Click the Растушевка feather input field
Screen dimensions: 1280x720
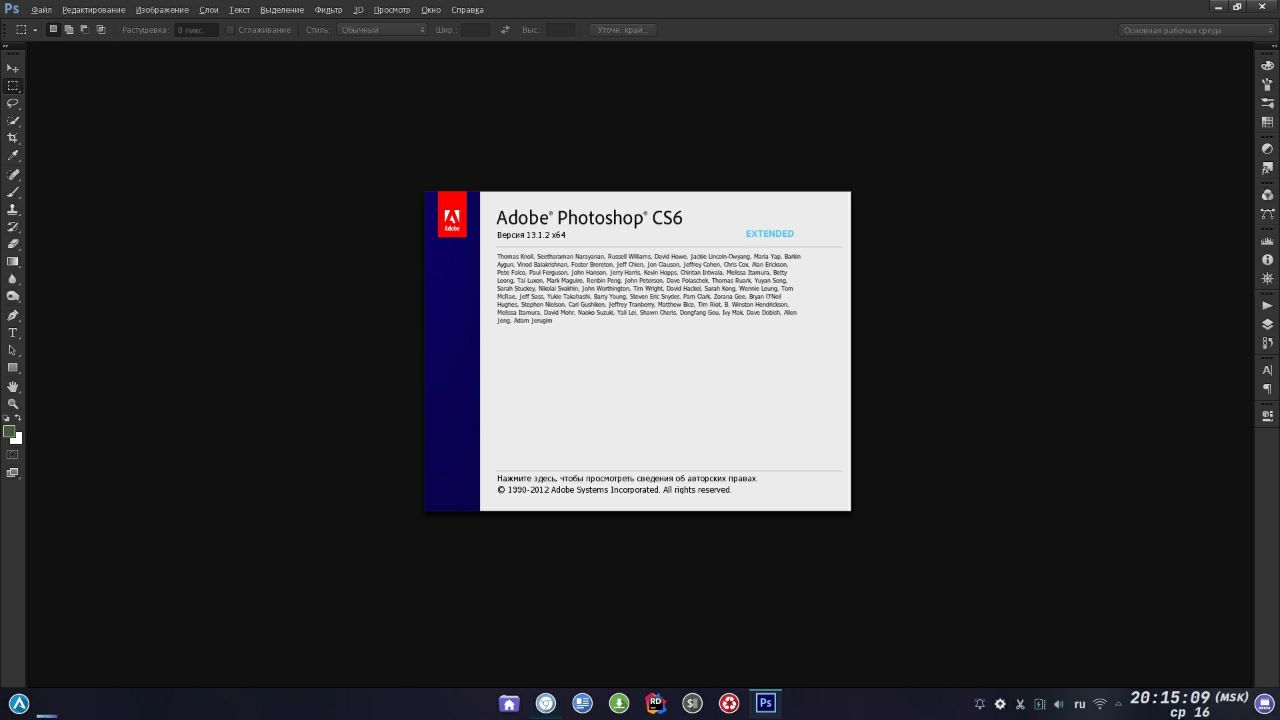[196, 30]
